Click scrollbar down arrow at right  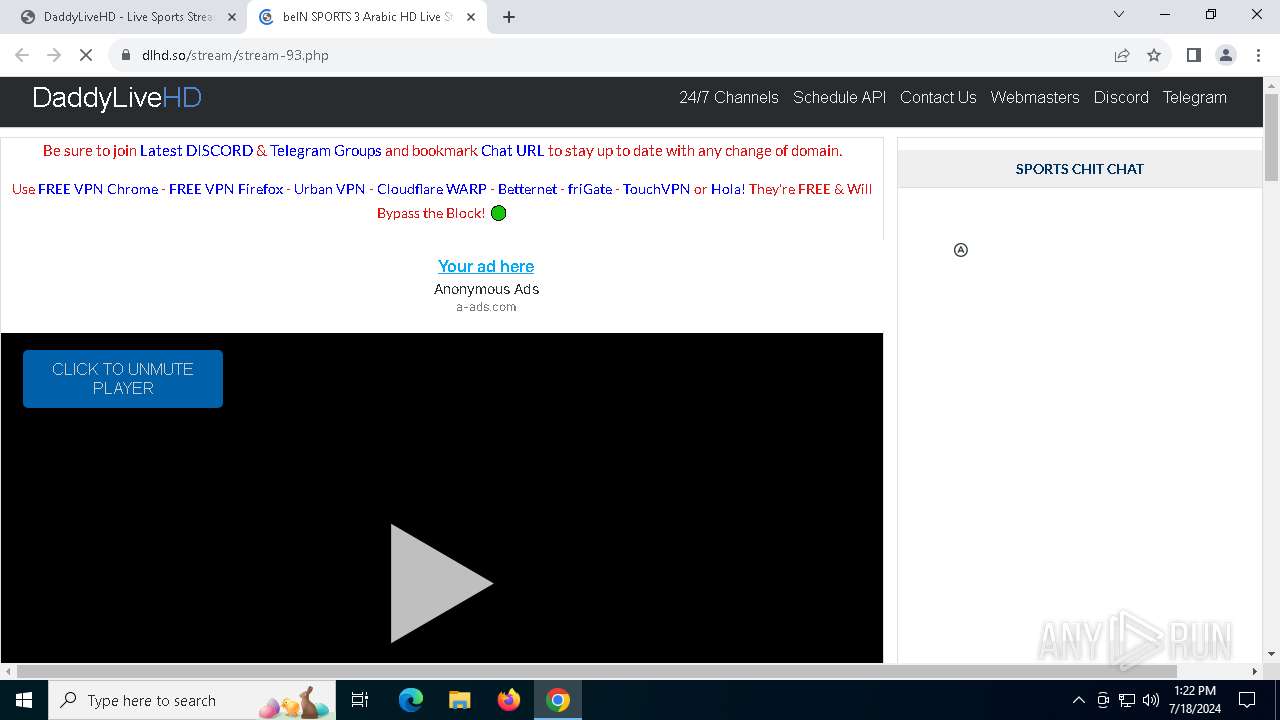pos(1271,654)
